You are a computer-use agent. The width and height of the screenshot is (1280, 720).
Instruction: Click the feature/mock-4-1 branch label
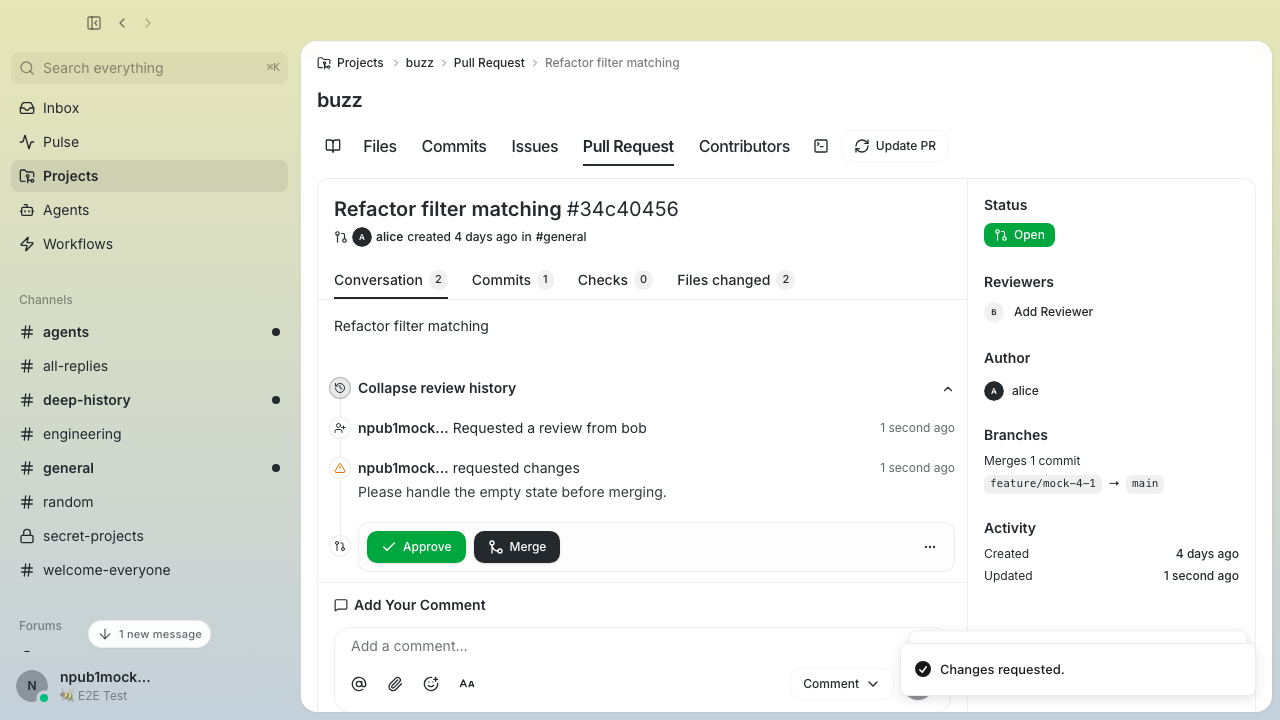pos(1043,484)
